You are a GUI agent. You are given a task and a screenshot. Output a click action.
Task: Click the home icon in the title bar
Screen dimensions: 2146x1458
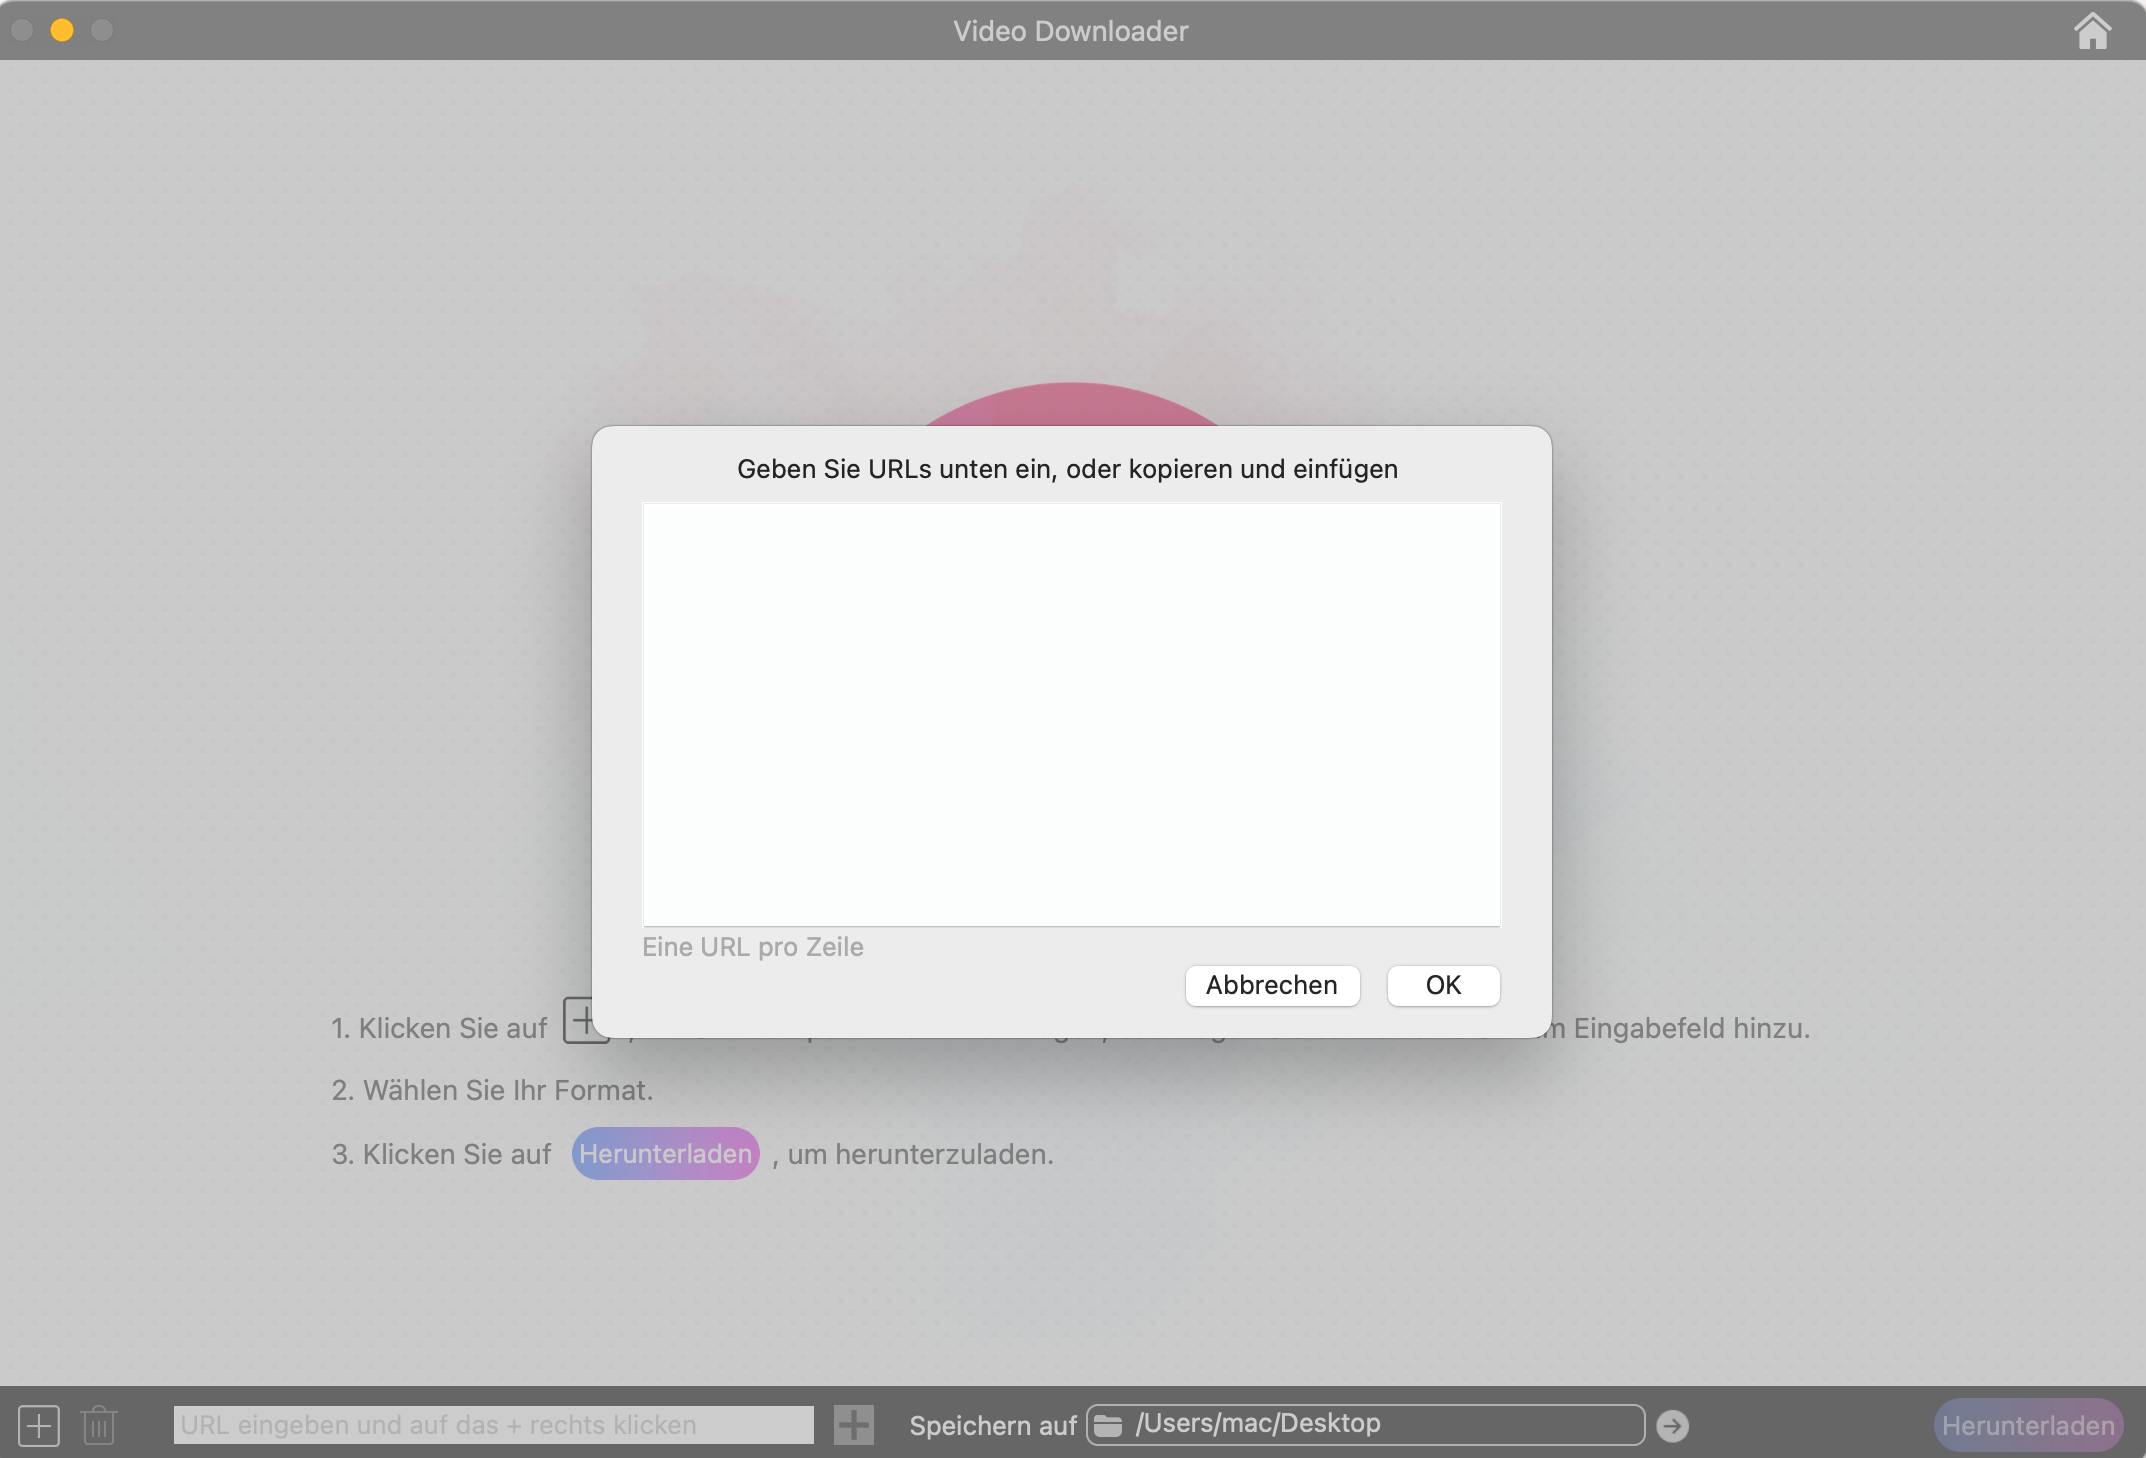click(x=2093, y=31)
